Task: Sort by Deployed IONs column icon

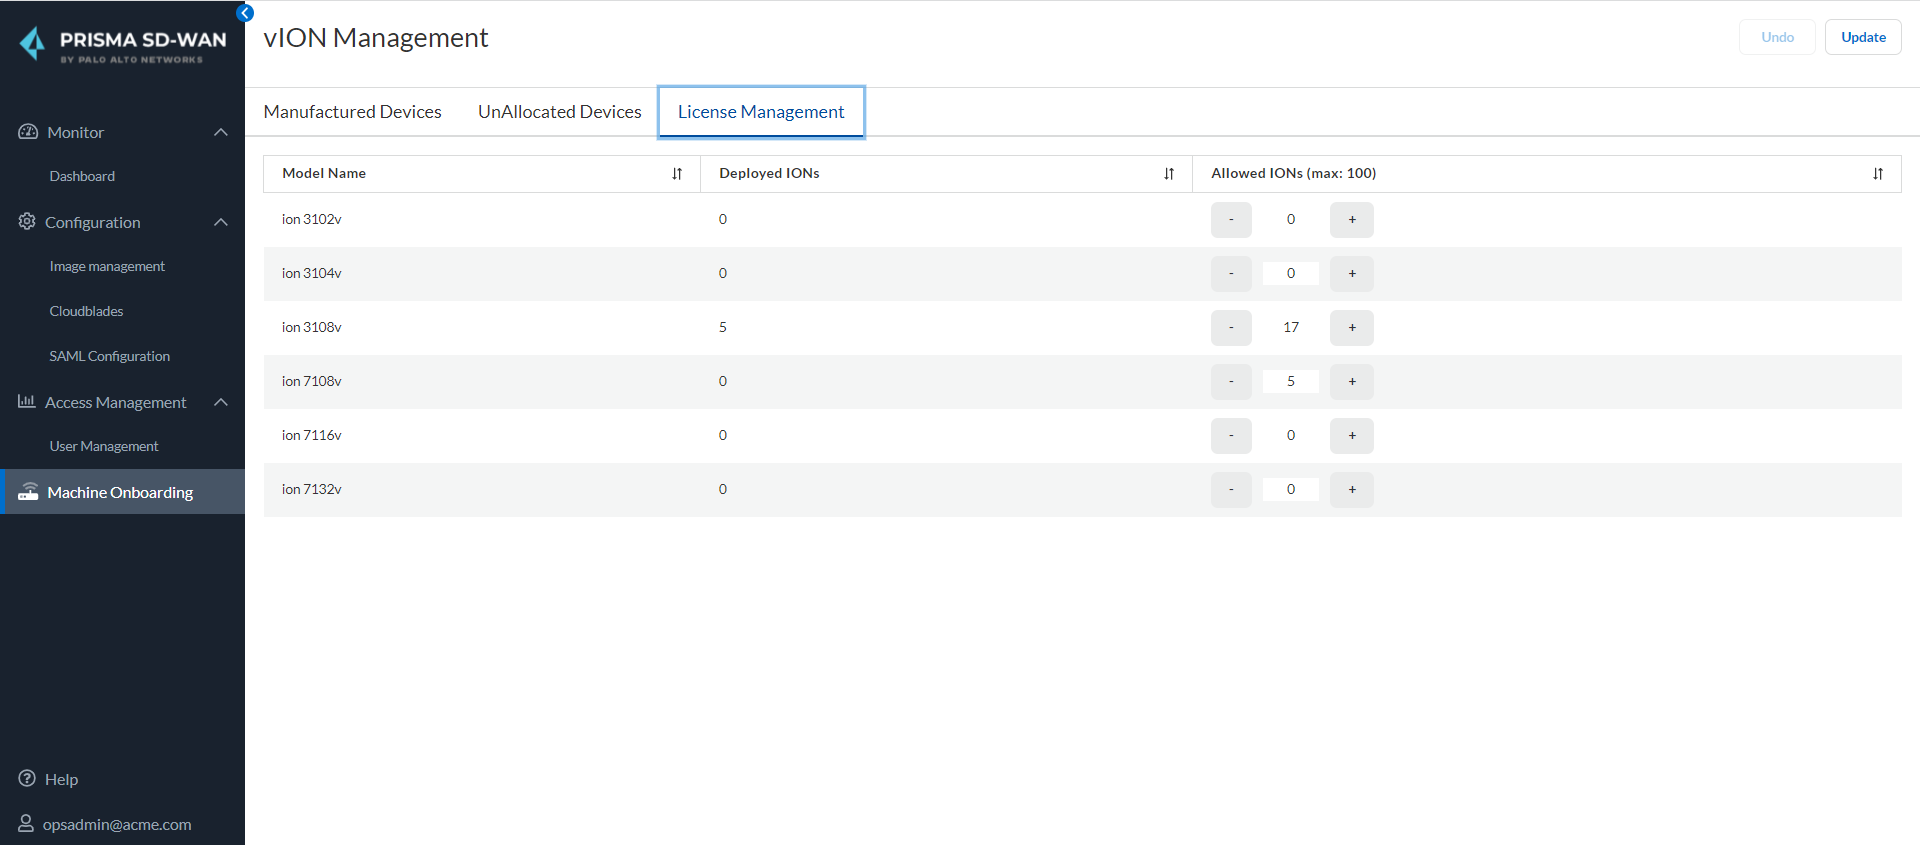Action: (1169, 174)
